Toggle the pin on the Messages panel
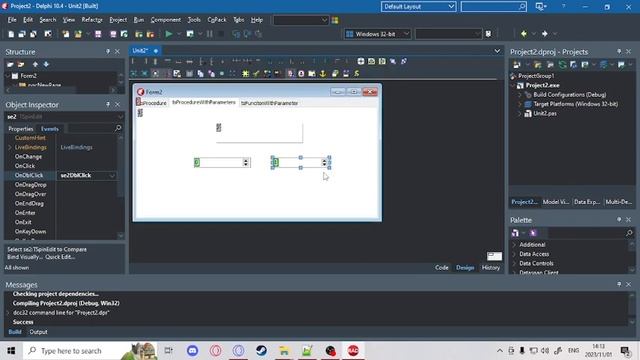The image size is (640, 360). pyautogui.click(x=619, y=284)
